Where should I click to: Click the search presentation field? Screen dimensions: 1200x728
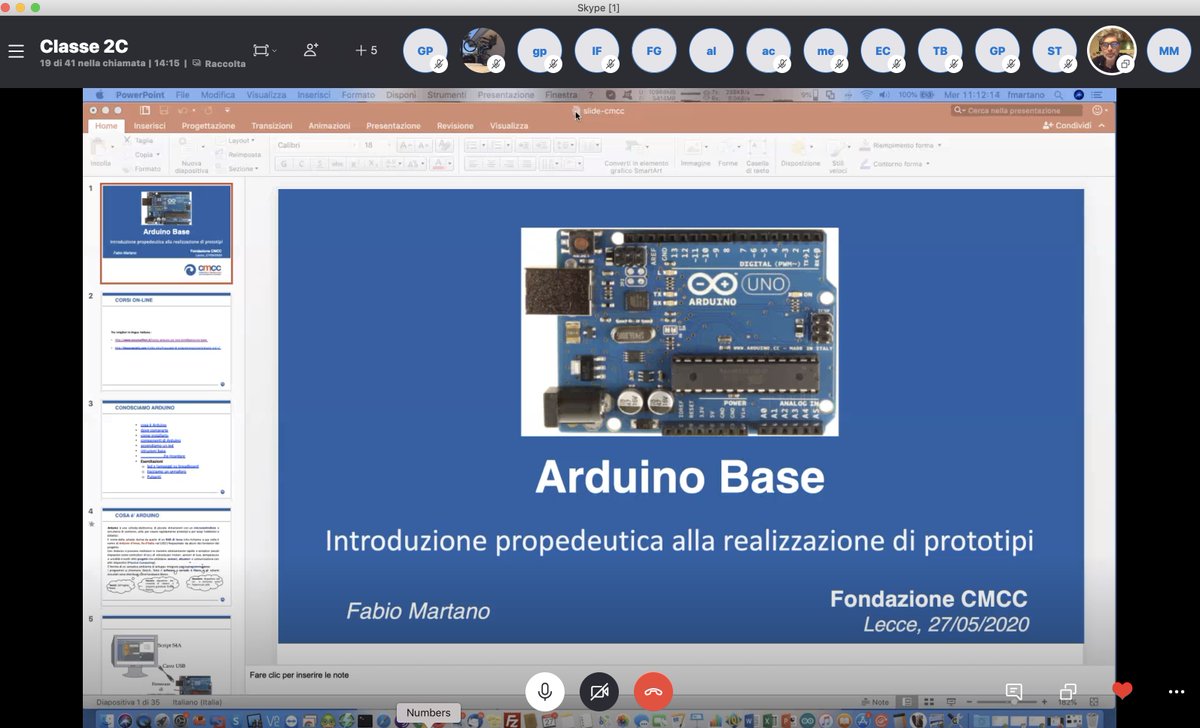click(1016, 110)
